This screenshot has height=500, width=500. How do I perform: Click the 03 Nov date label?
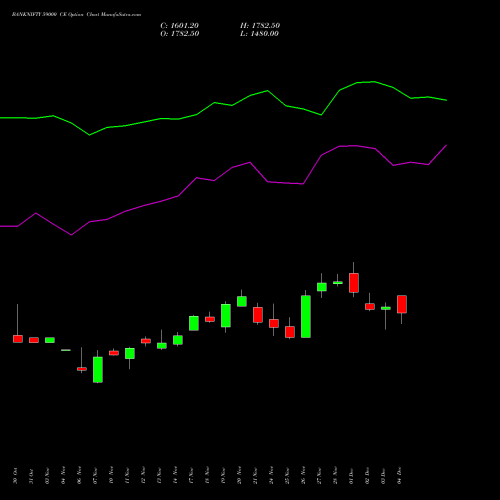[x=47, y=476]
